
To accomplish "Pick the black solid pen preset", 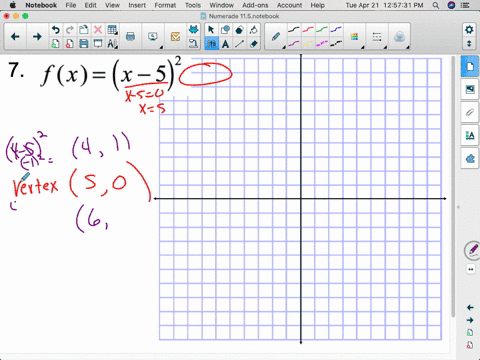I will (294, 30).
